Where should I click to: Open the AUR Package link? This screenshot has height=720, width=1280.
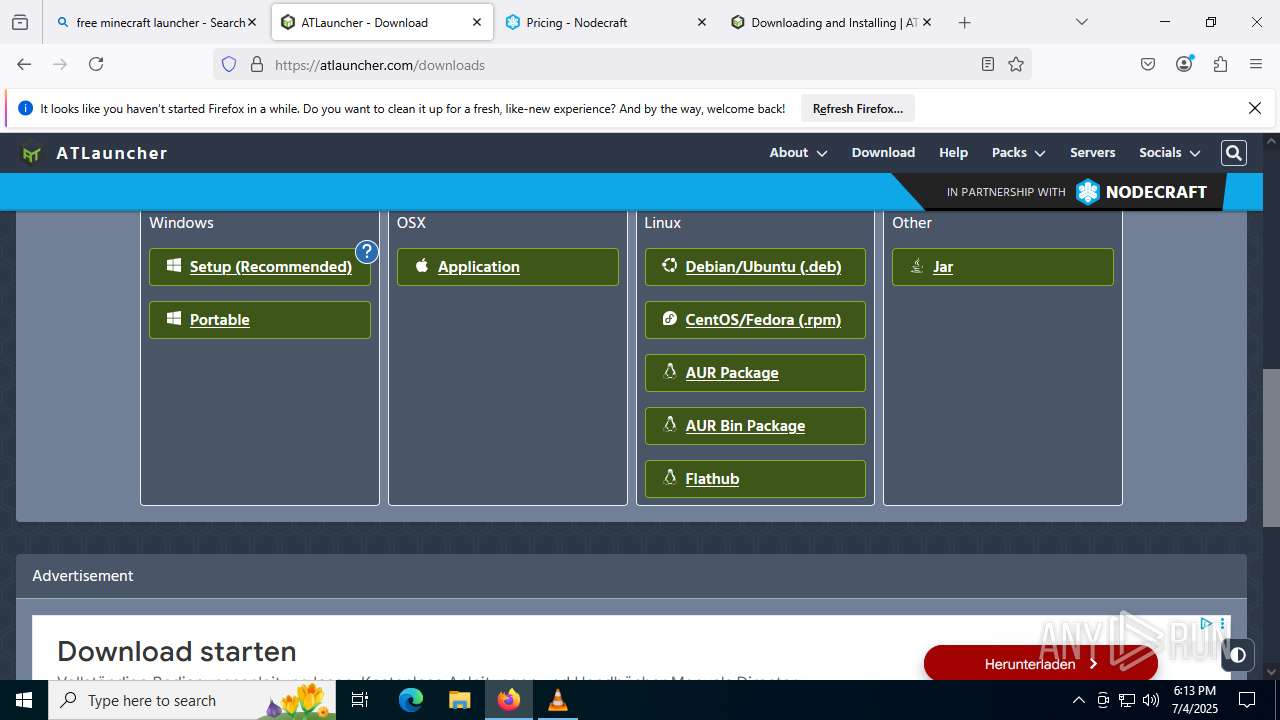click(755, 373)
